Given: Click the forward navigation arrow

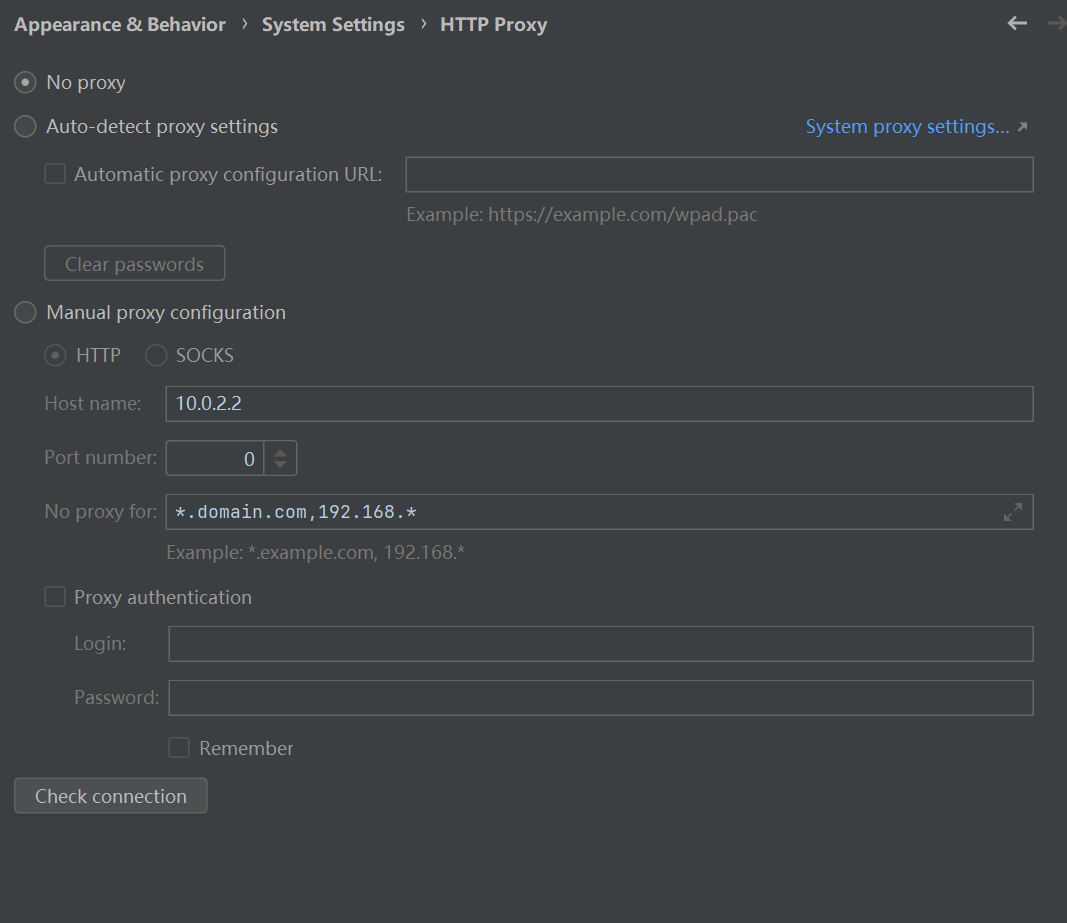Looking at the screenshot, I should pos(1055,23).
